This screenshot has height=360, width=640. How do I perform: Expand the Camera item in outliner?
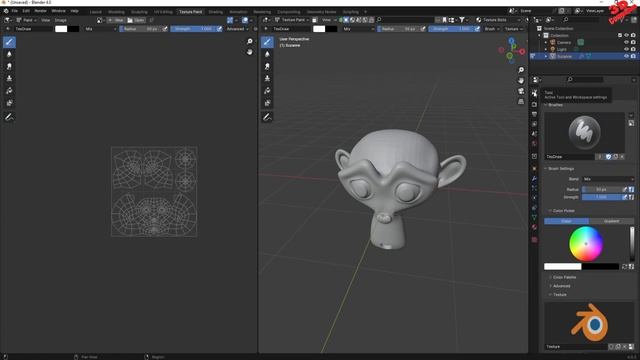click(546, 42)
